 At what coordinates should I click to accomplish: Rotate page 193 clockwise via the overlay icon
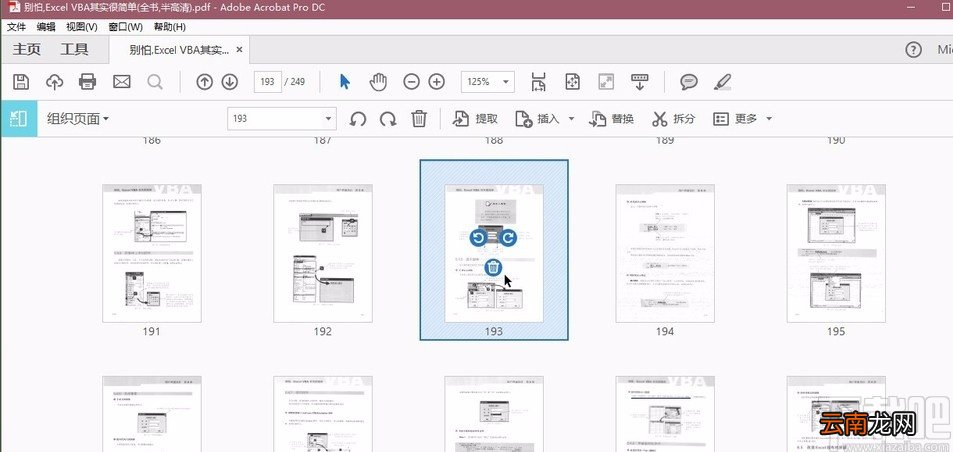pos(508,238)
